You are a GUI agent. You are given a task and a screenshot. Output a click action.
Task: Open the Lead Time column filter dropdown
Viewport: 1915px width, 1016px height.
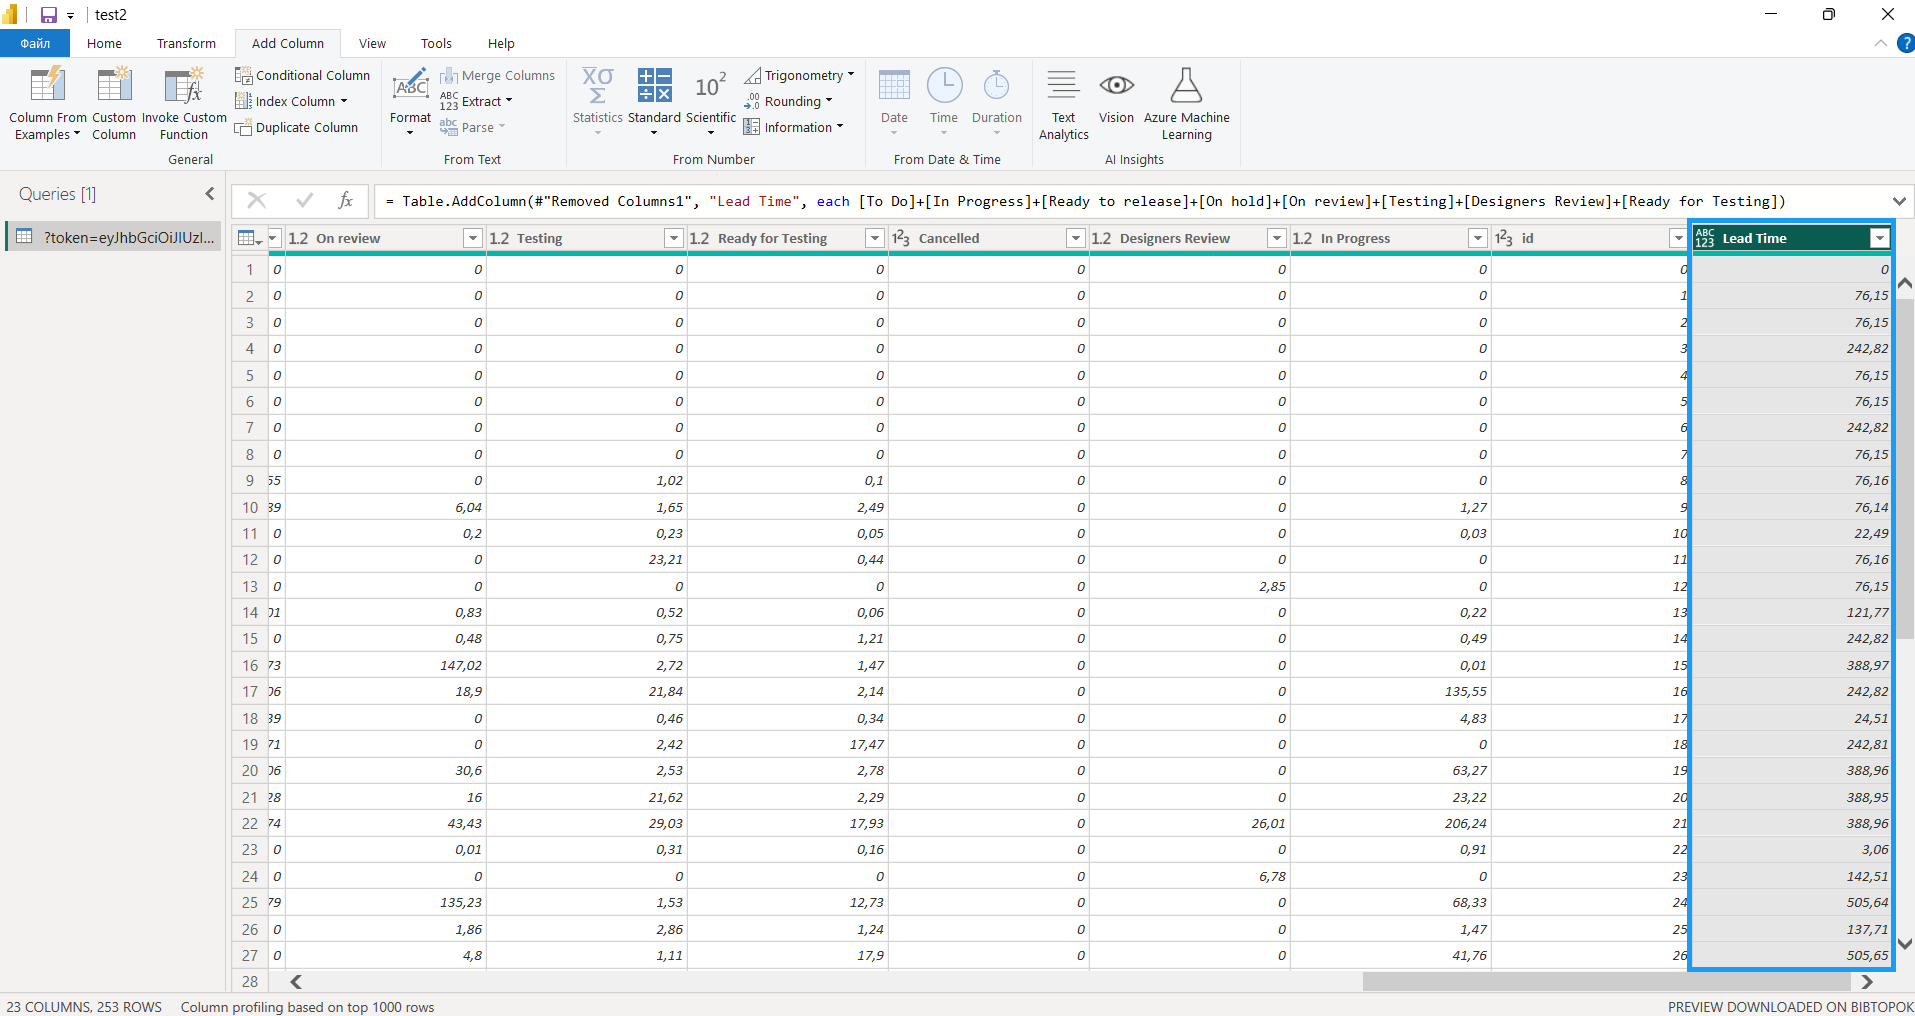coord(1879,238)
